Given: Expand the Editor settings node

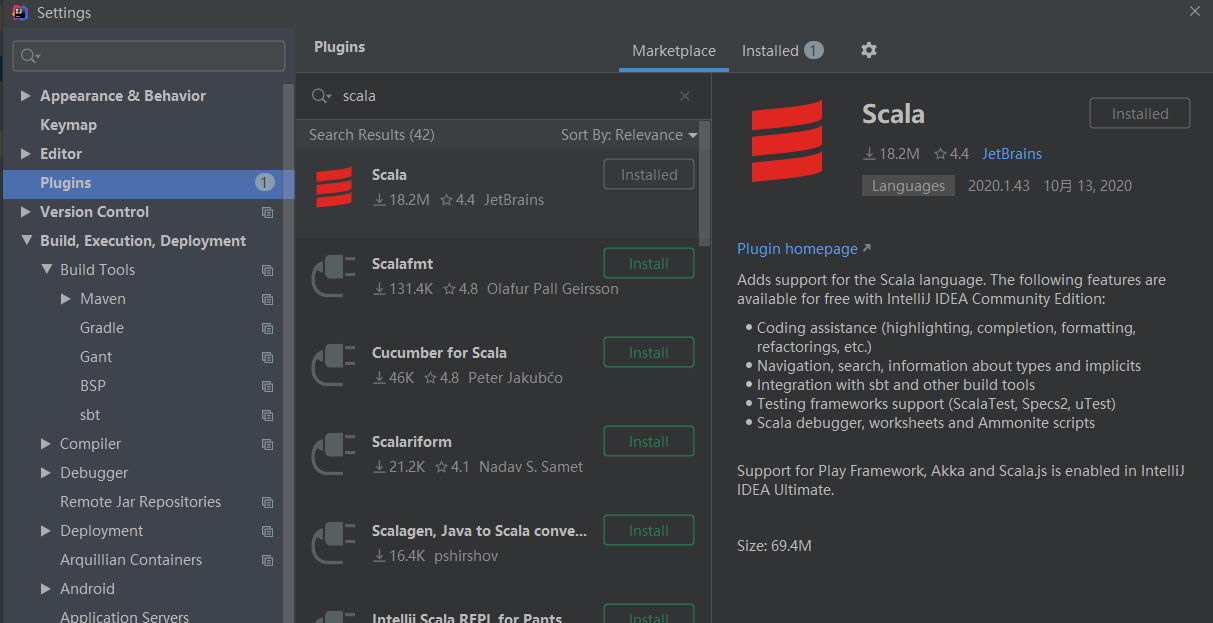Looking at the screenshot, I should pos(26,154).
